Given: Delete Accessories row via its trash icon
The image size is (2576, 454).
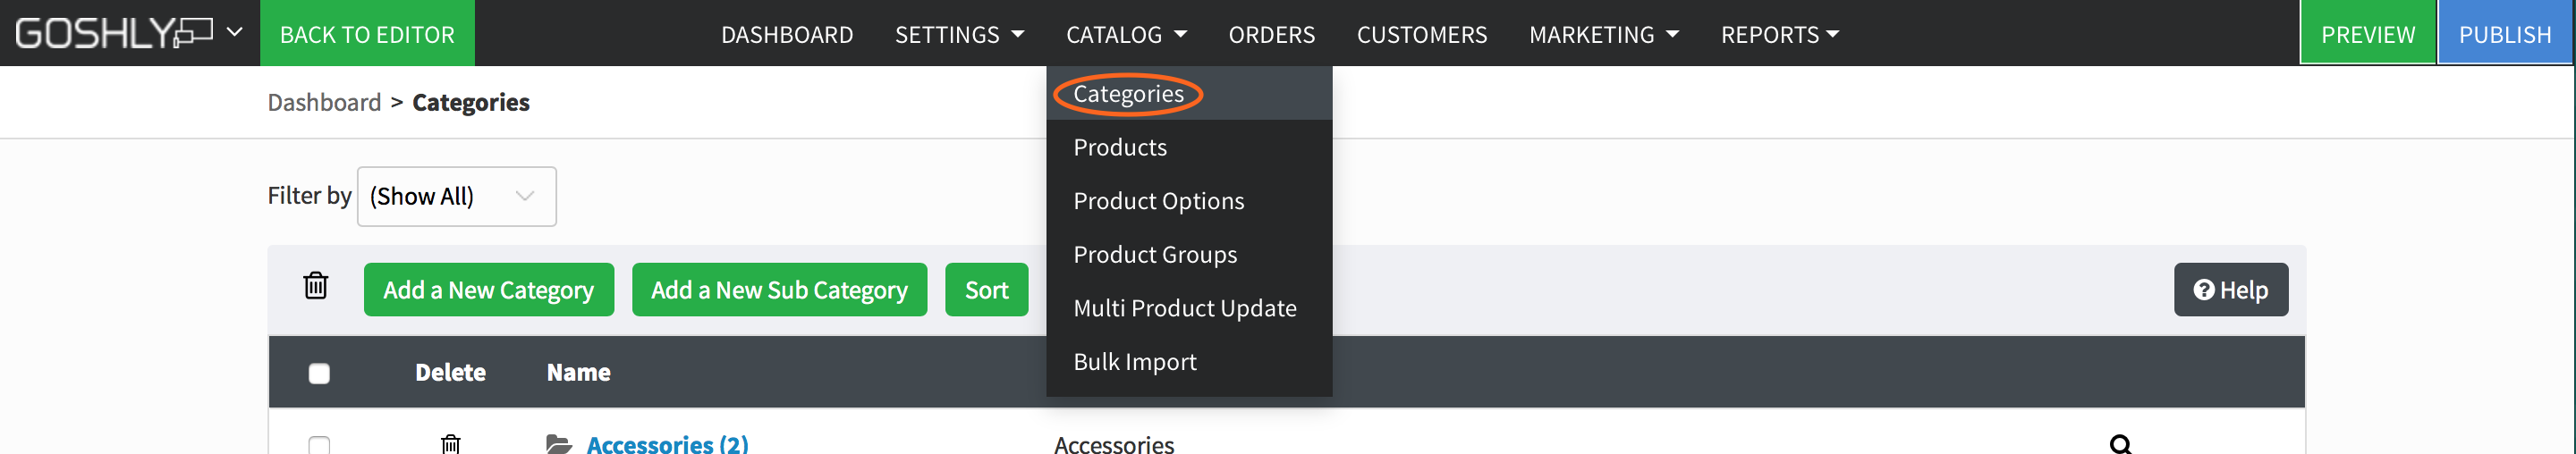Looking at the screenshot, I should [451, 443].
